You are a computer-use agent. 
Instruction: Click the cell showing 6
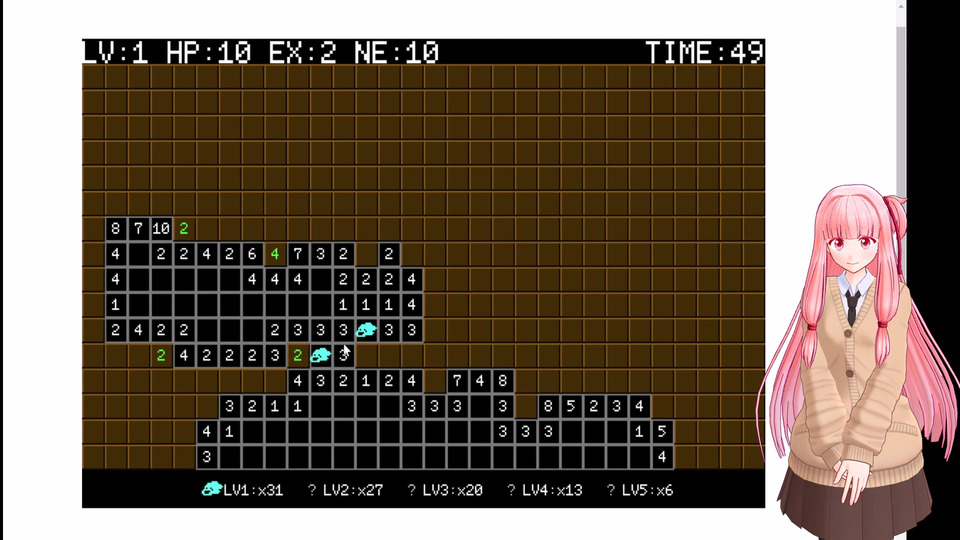[x=252, y=254]
